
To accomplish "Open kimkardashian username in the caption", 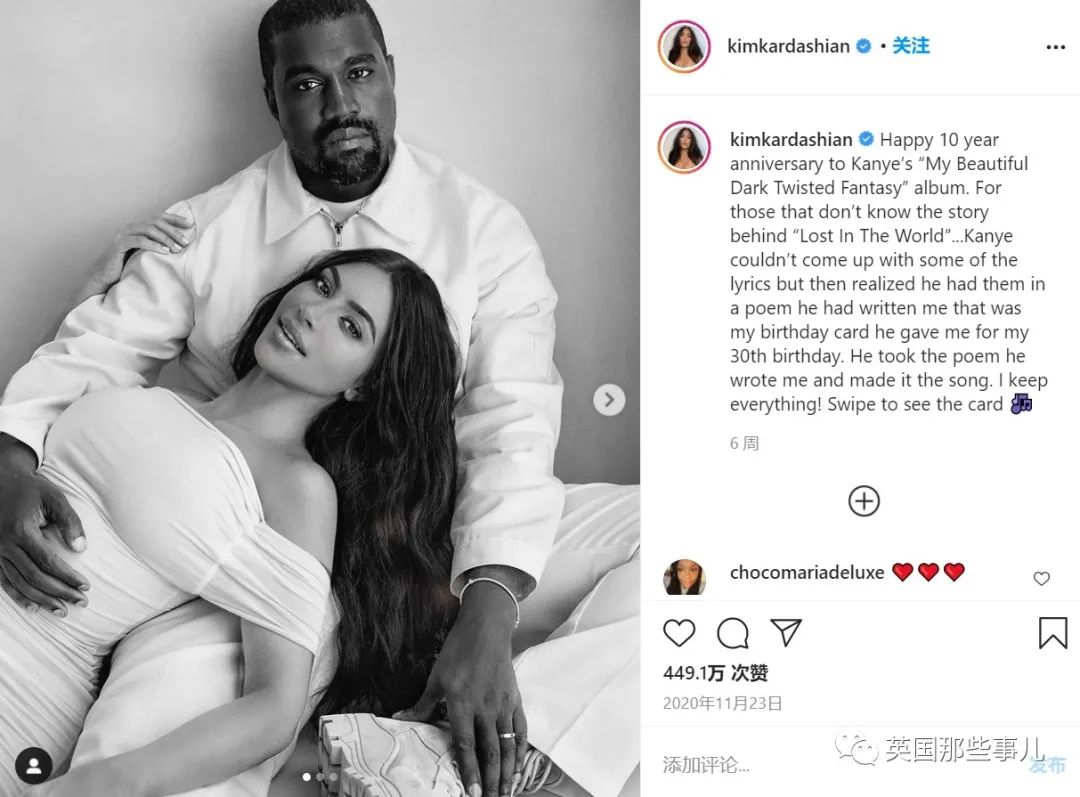I will [x=791, y=140].
